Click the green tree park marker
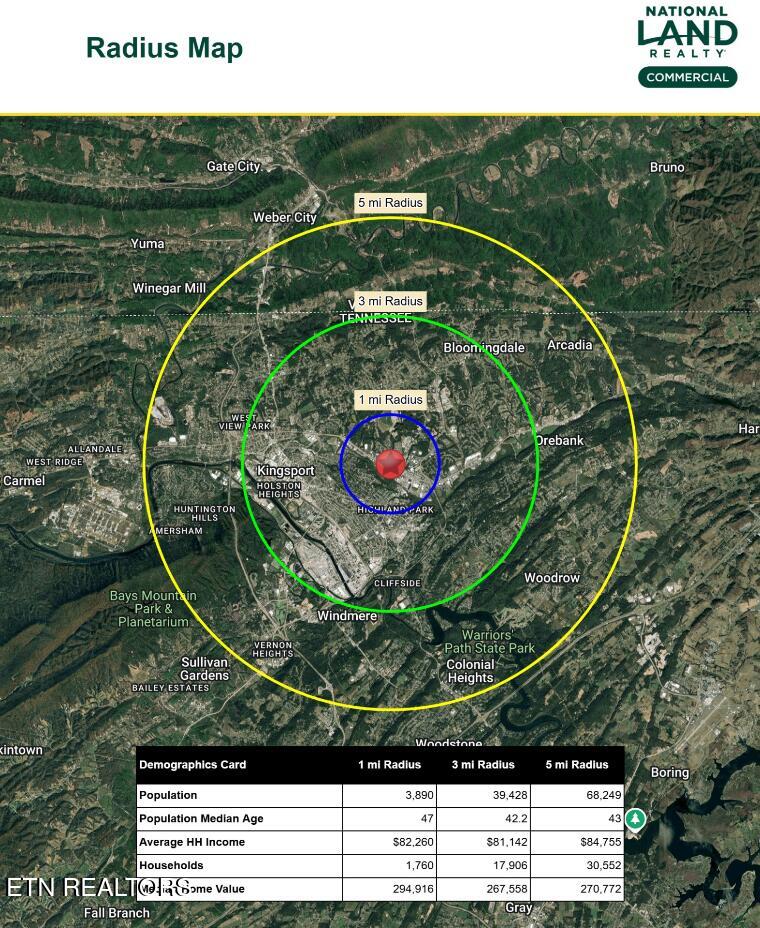760x928 pixels. pyautogui.click(x=635, y=820)
